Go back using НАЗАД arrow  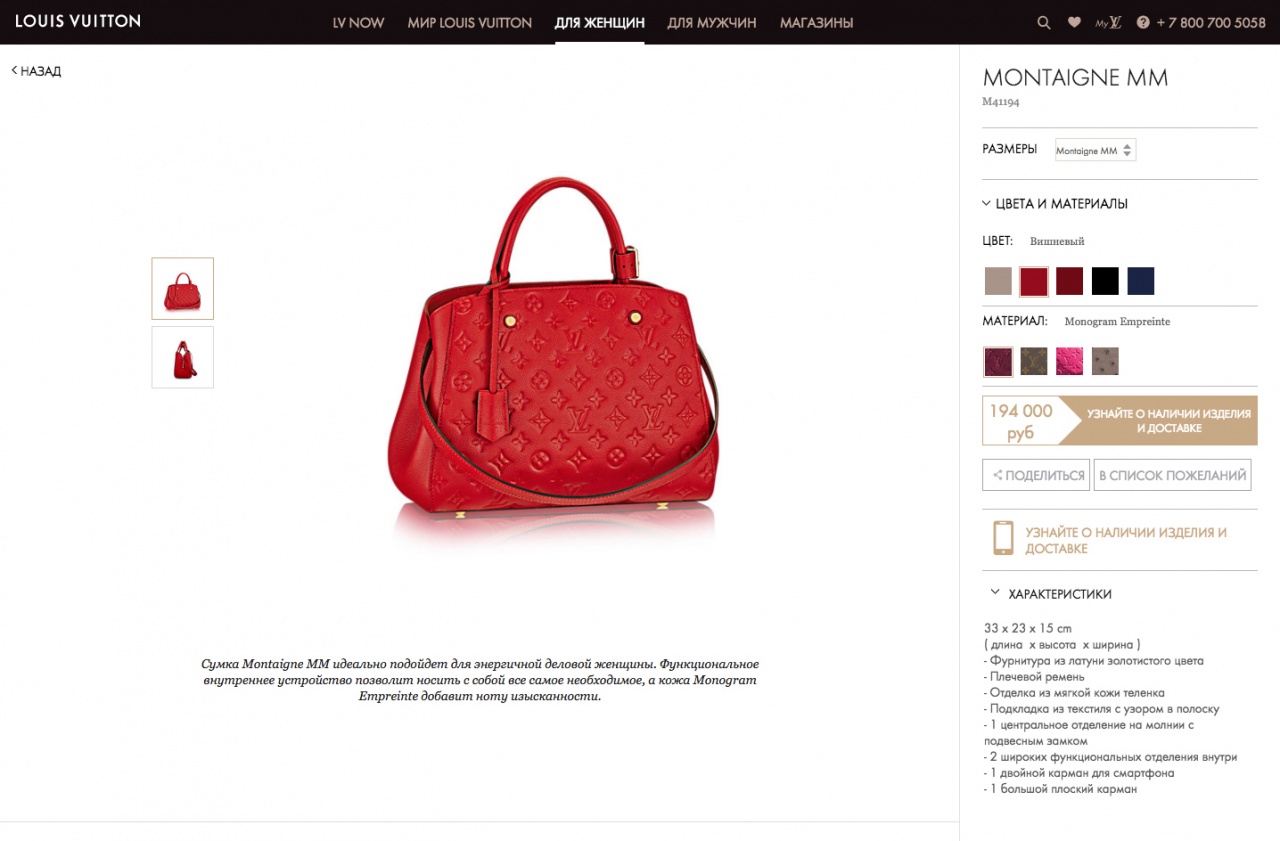click(x=36, y=71)
